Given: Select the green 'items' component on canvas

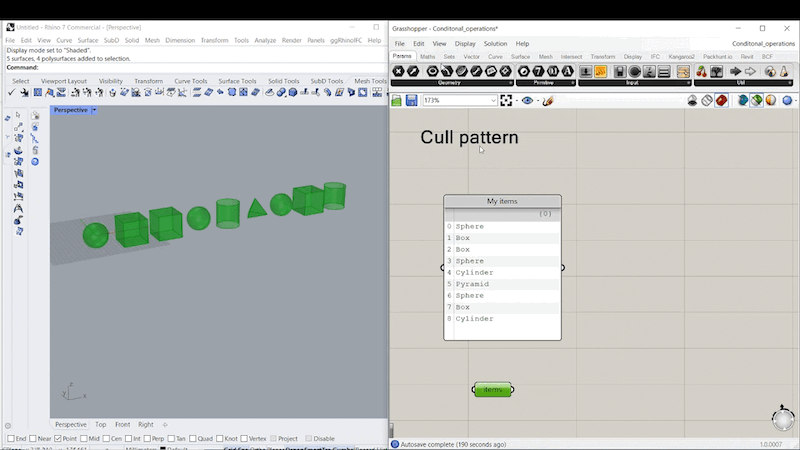Looking at the screenshot, I should [492, 390].
